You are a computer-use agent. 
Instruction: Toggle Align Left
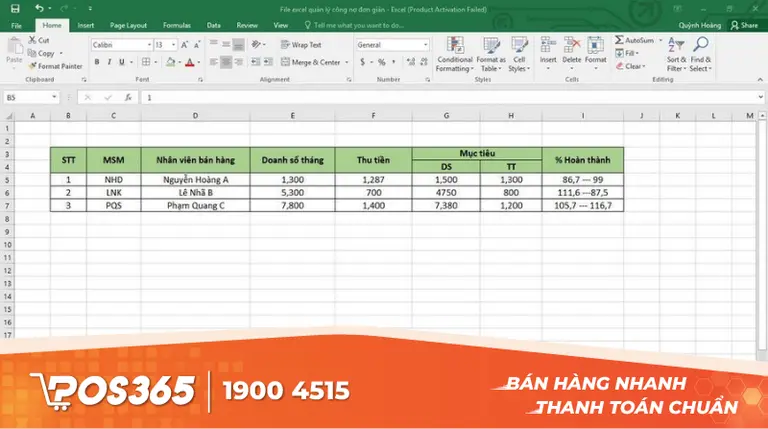[214, 62]
